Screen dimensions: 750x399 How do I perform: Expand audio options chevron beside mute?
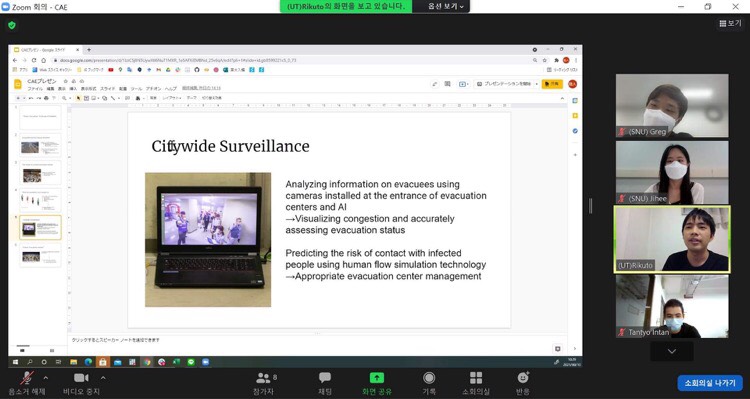pos(45,378)
